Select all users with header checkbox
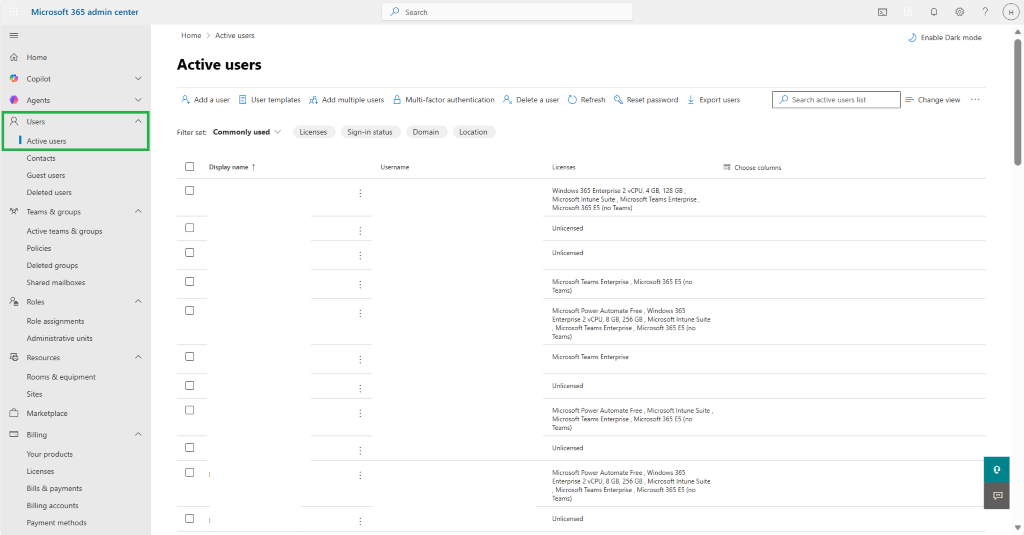This screenshot has width=1024, height=535. 189,167
